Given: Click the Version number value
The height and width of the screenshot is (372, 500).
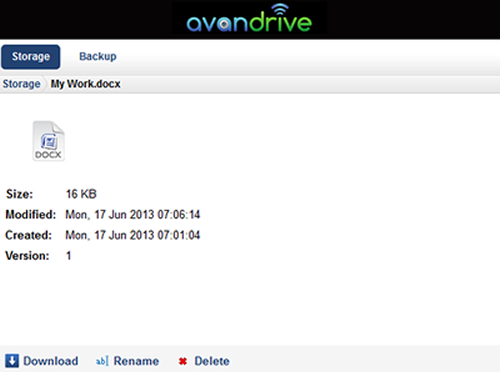Looking at the screenshot, I should point(69,256).
